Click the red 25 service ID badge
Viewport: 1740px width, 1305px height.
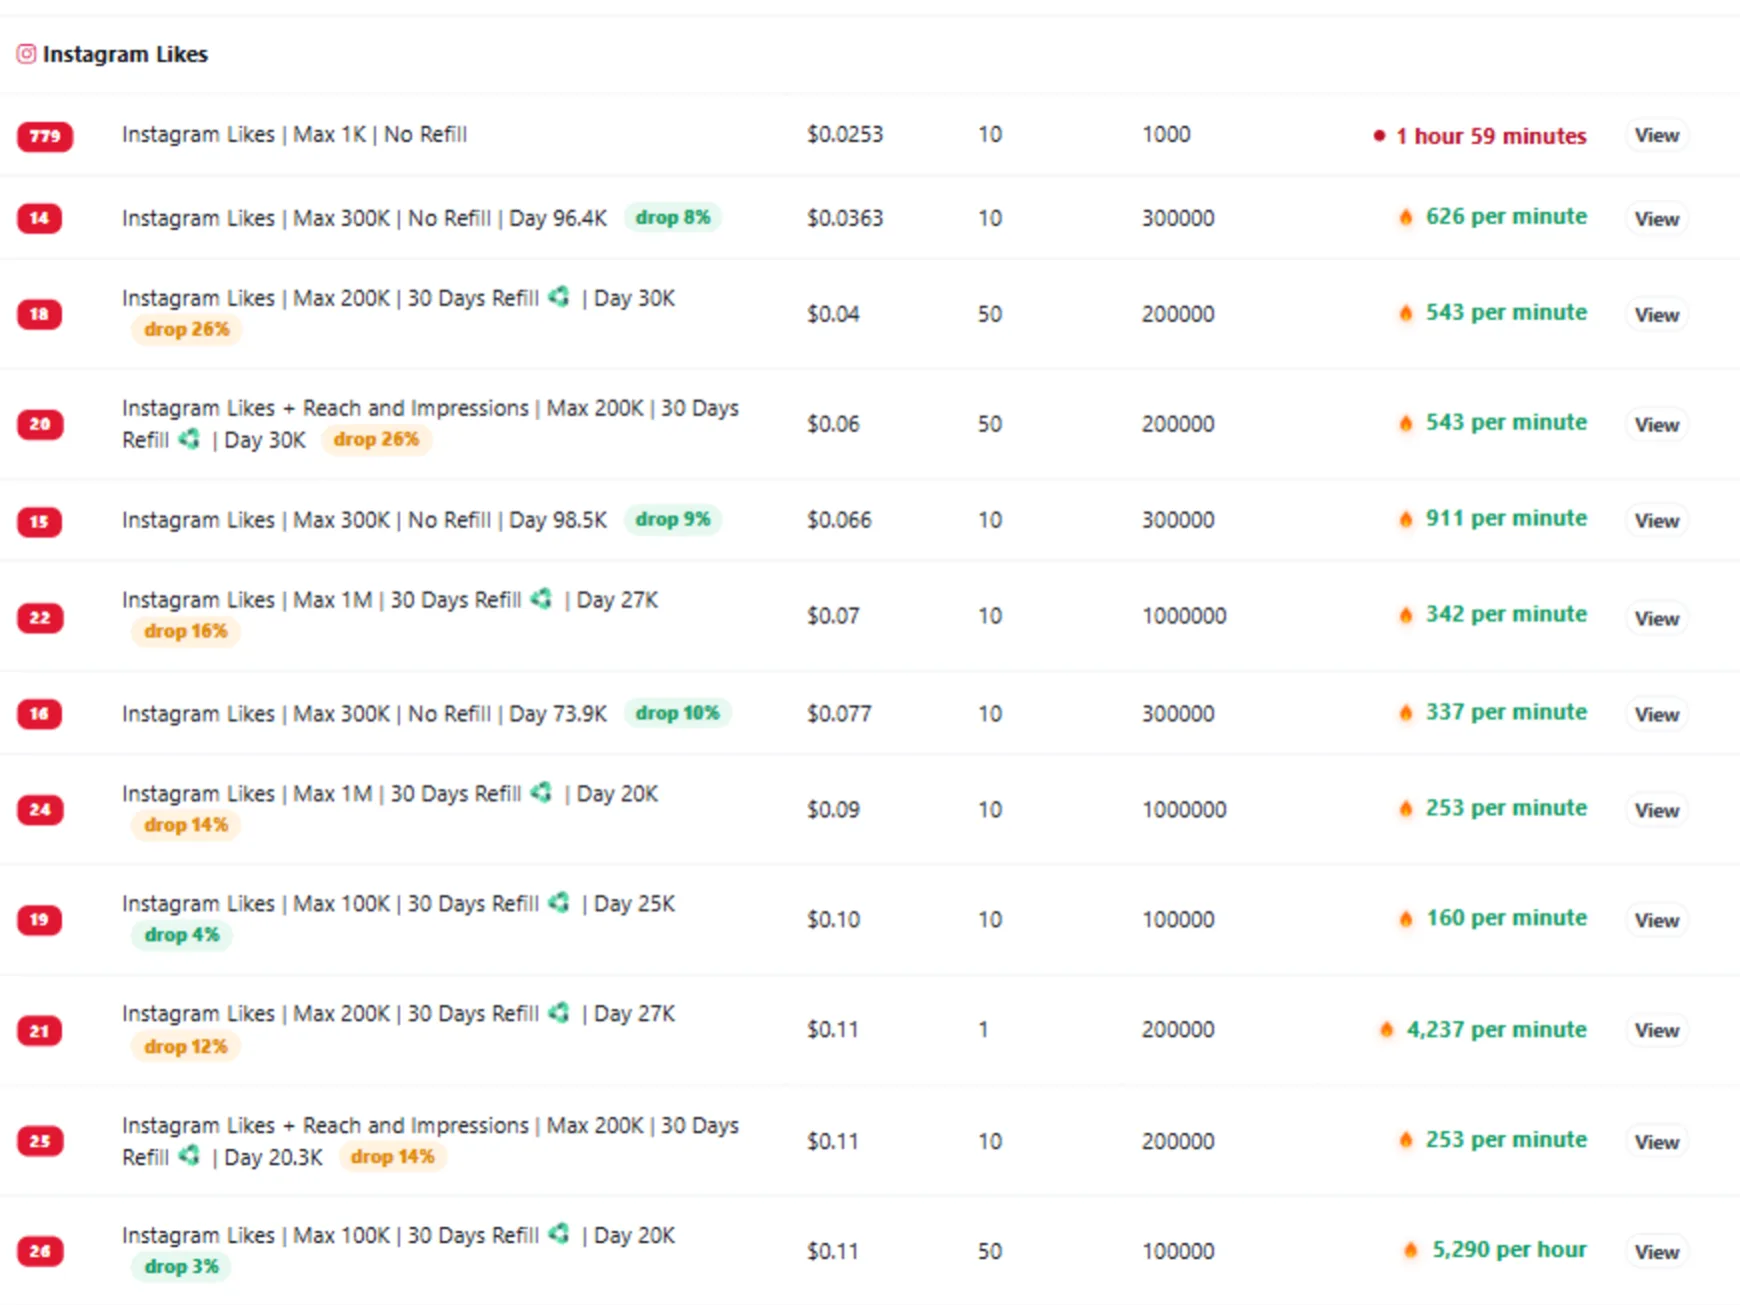click(40, 1141)
